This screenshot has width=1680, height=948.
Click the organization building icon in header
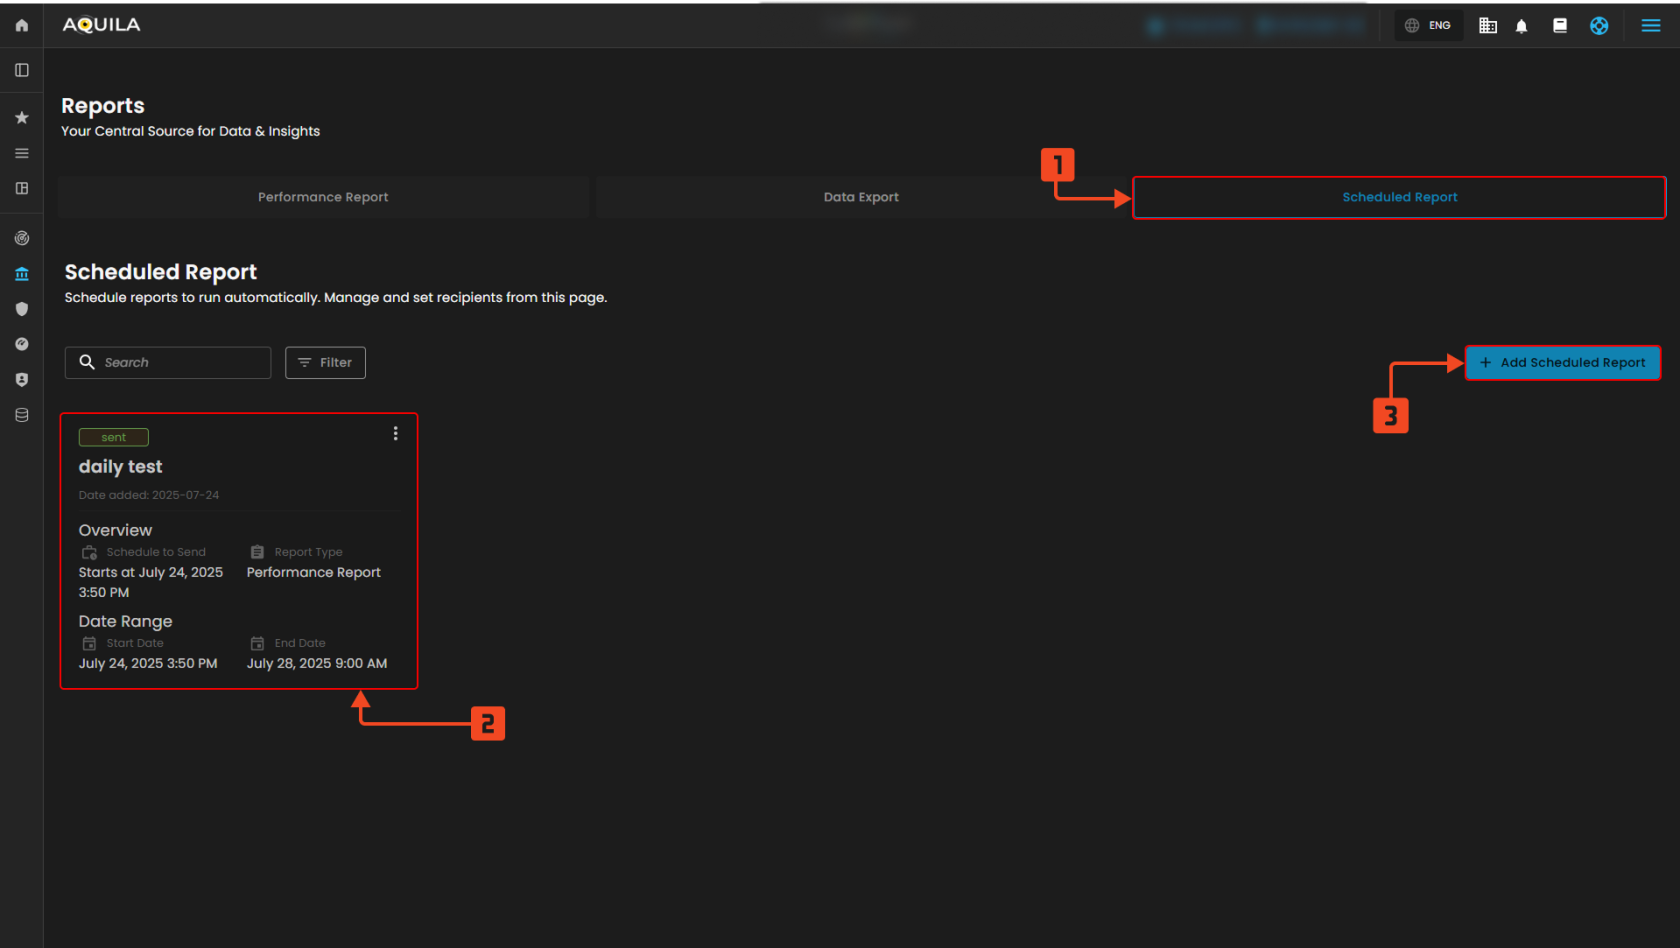(x=1488, y=26)
